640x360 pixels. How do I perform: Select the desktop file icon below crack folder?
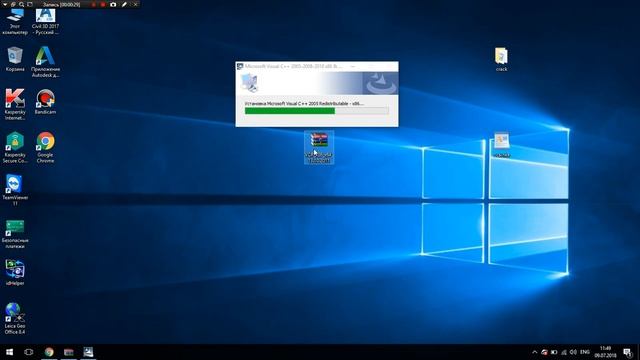click(502, 145)
